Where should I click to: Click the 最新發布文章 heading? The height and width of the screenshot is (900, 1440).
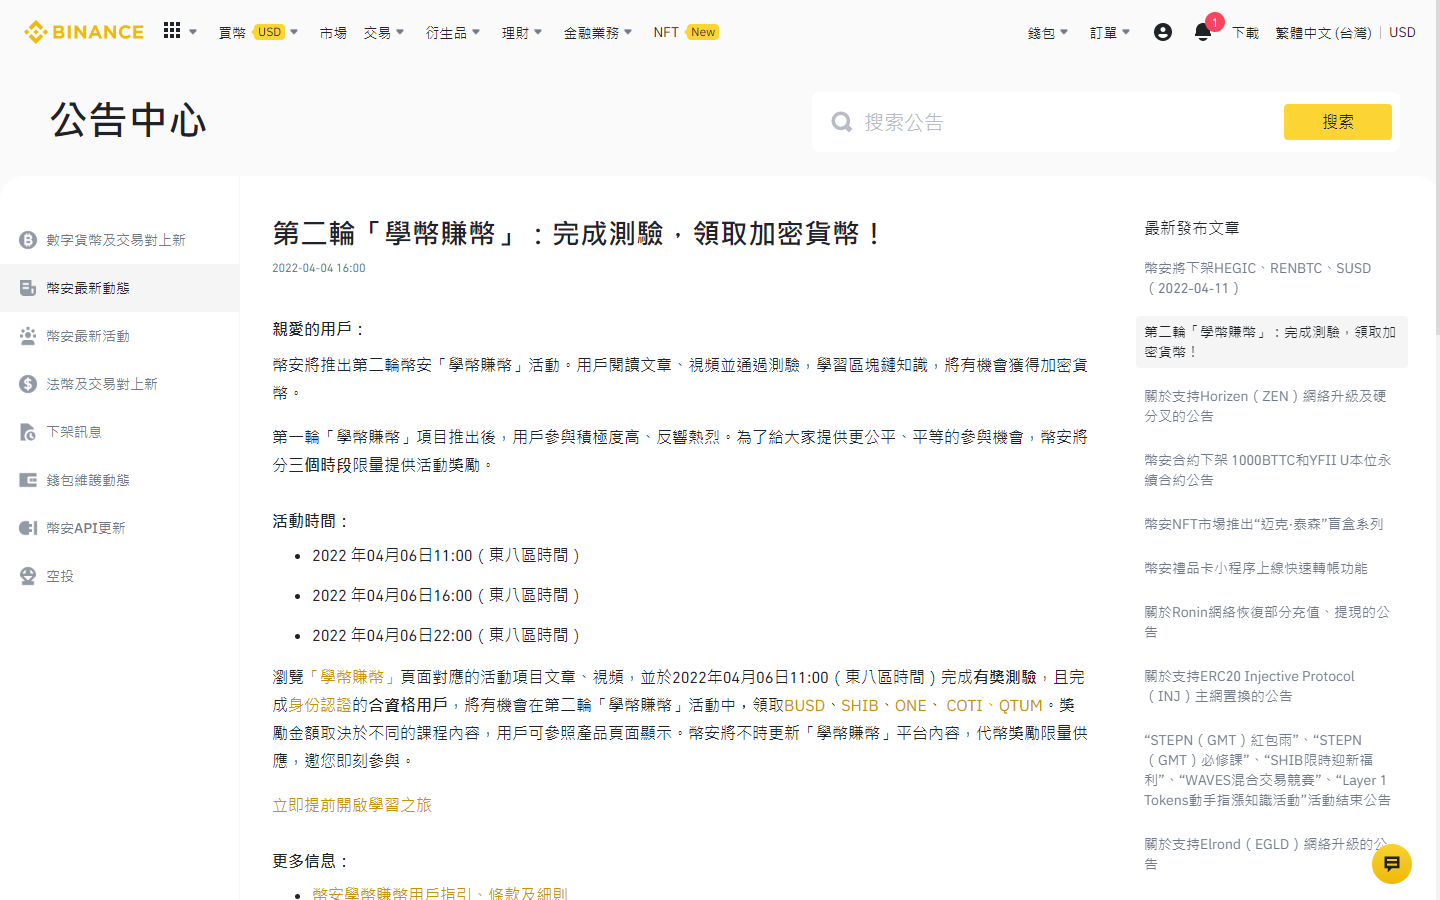click(x=1192, y=228)
